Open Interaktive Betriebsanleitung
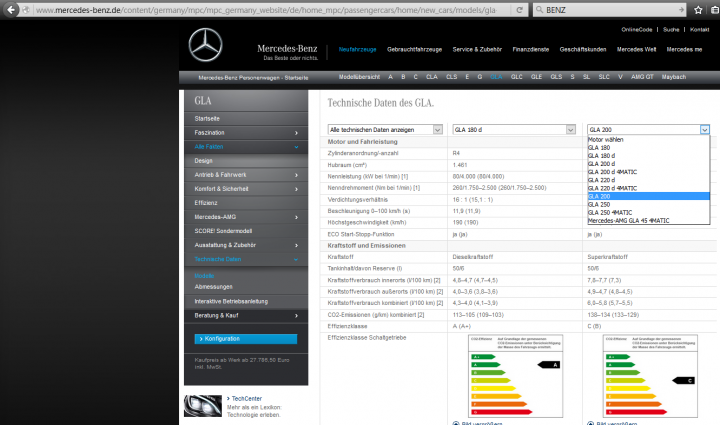The image size is (720, 425). pos(246,302)
